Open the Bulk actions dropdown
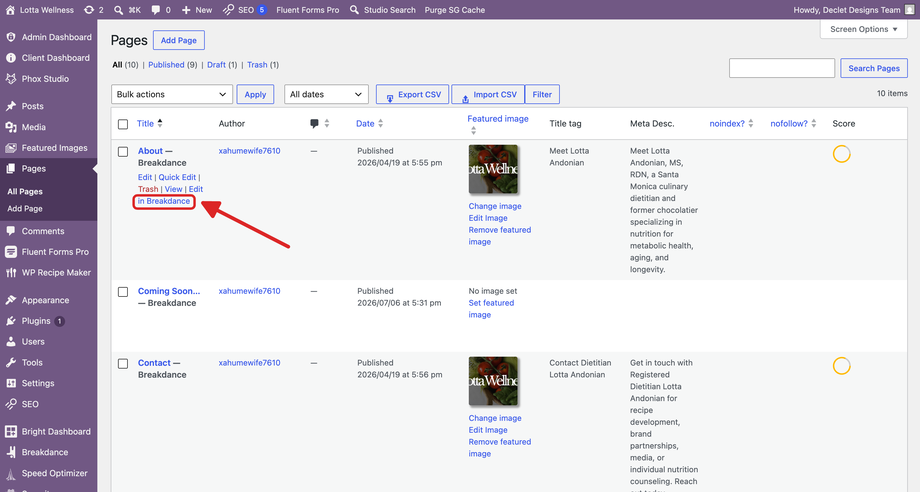This screenshot has width=920, height=492. (172, 94)
